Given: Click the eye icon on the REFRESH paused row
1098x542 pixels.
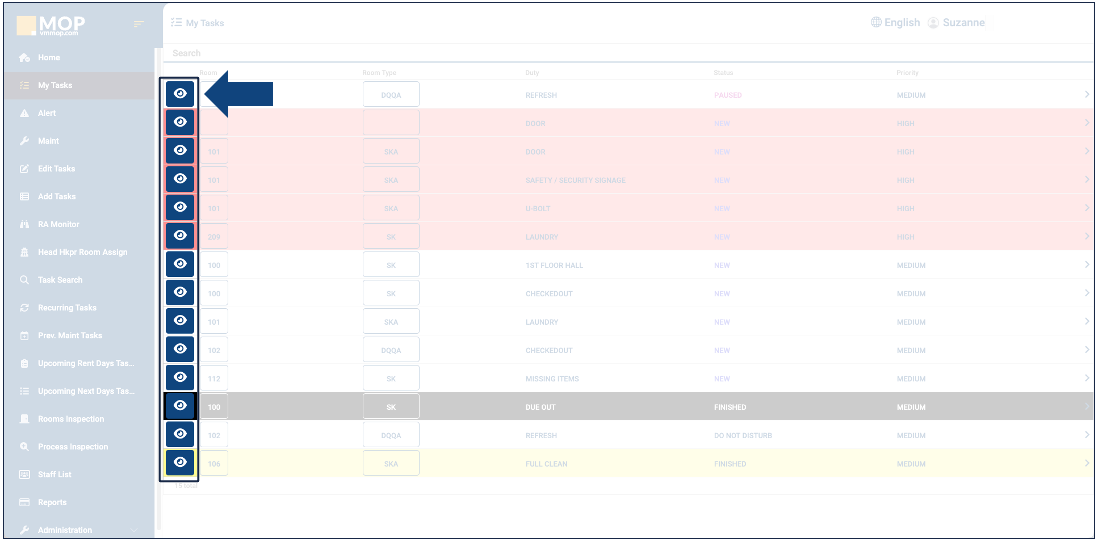Looking at the screenshot, I should click(180, 93).
